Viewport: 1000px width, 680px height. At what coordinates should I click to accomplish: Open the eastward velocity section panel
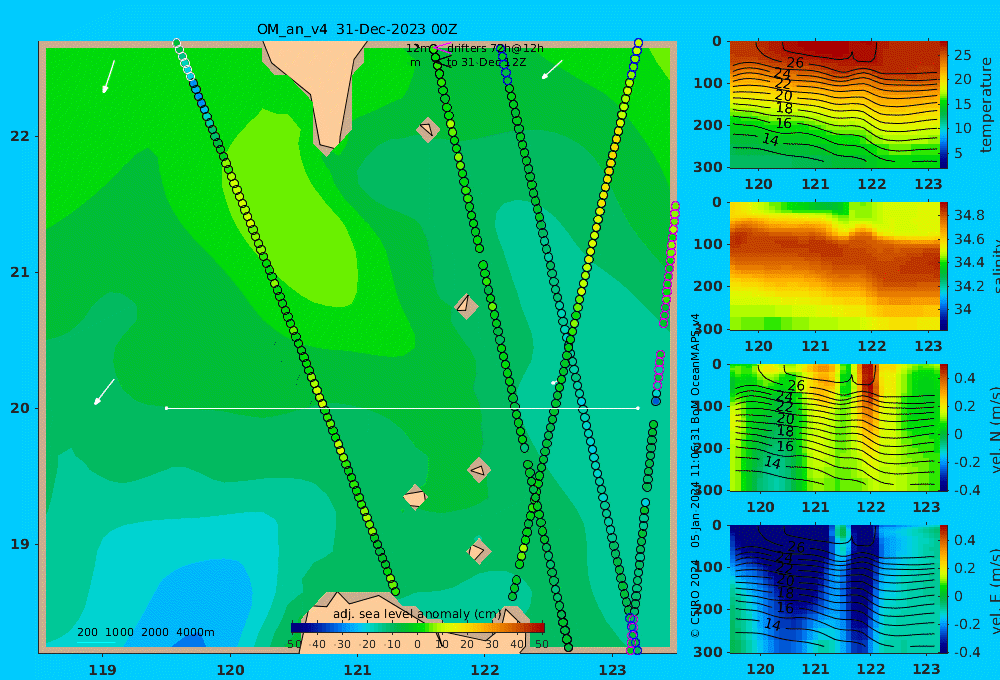(835, 589)
